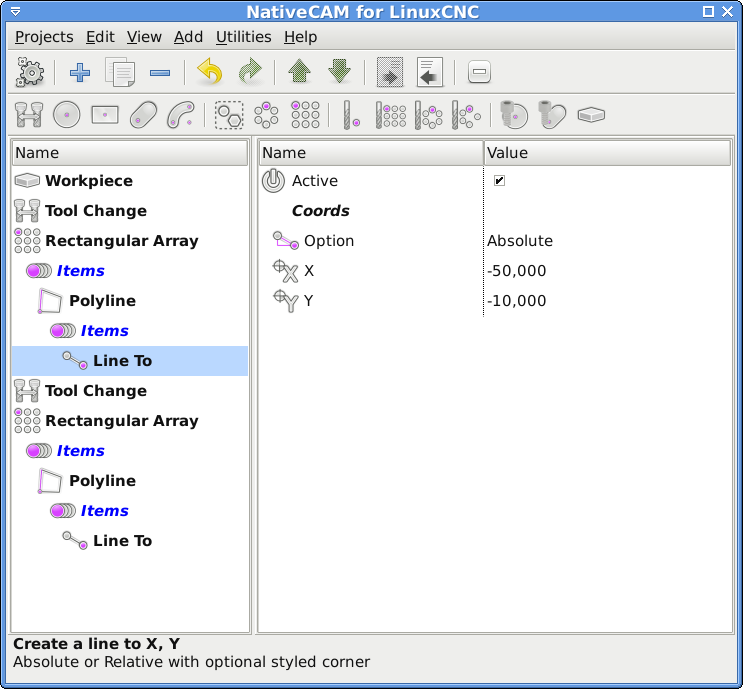Select the first Polyline item

coord(130,300)
